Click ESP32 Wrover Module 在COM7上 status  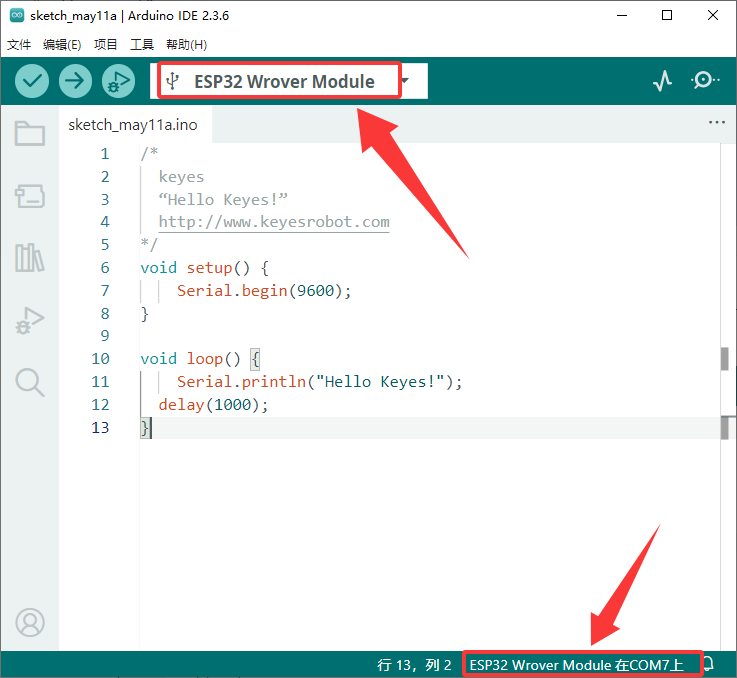[577, 665]
